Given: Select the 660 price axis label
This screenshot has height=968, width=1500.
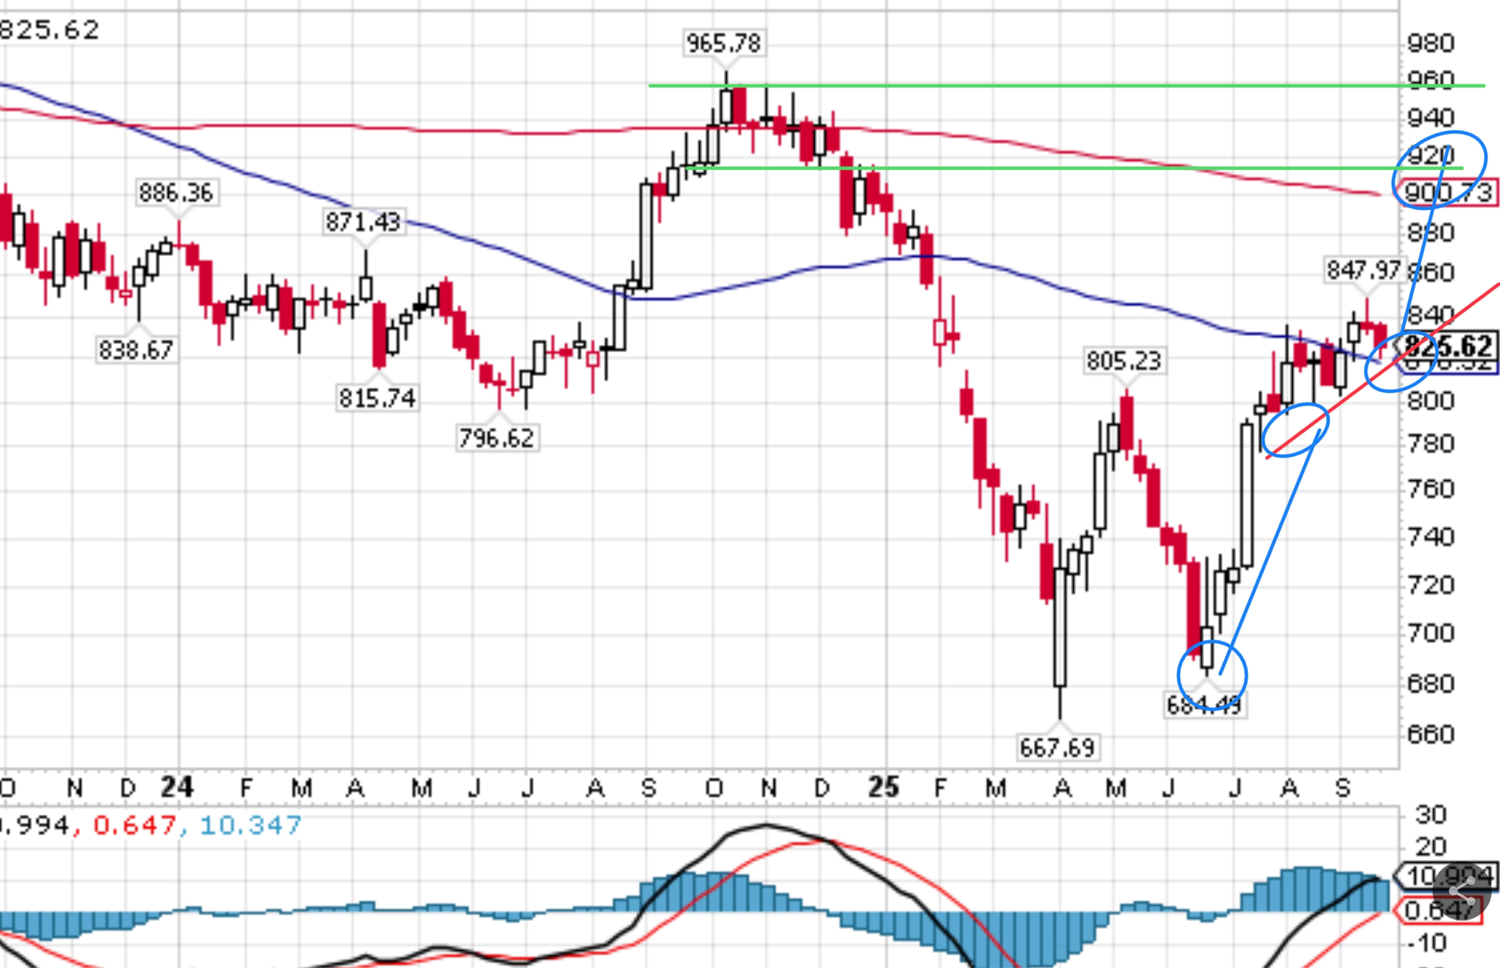Looking at the screenshot, I should 1430,734.
